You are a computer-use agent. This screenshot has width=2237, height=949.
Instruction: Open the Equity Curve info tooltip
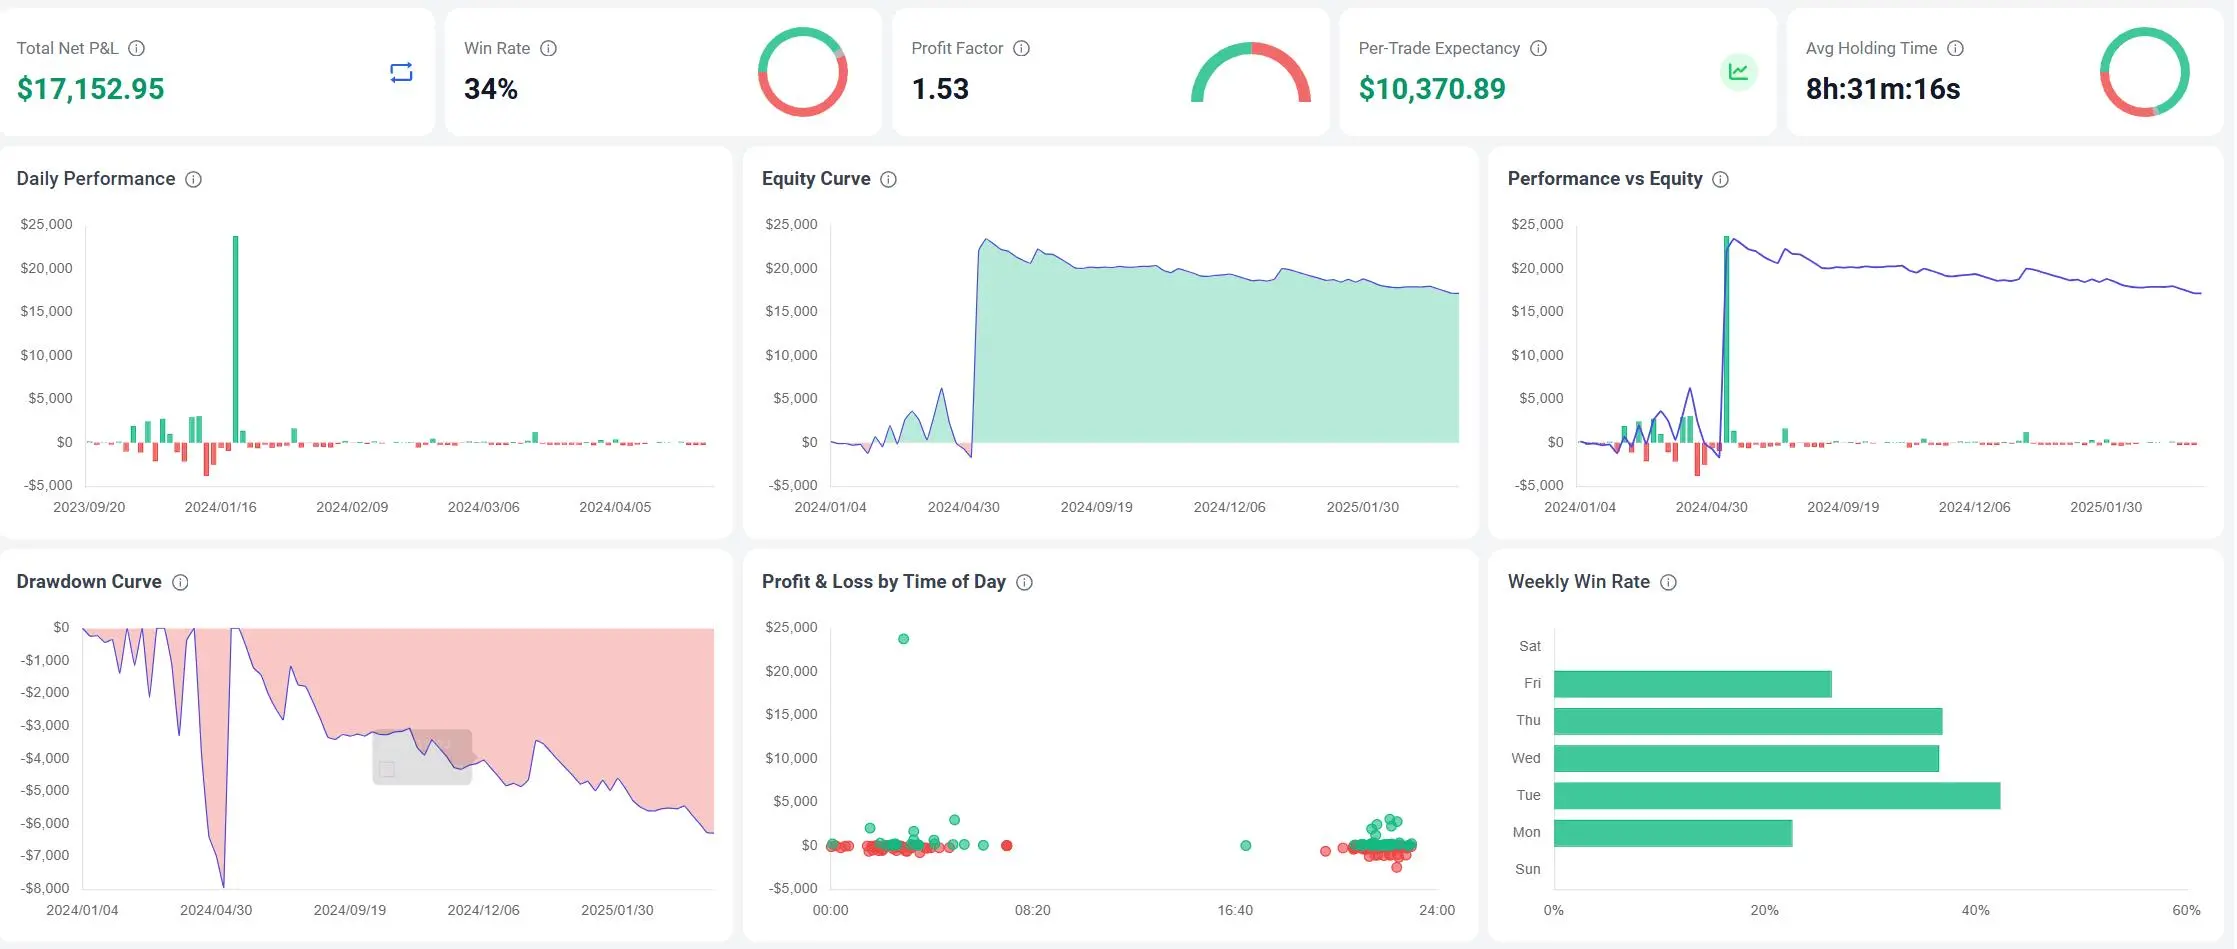point(888,179)
